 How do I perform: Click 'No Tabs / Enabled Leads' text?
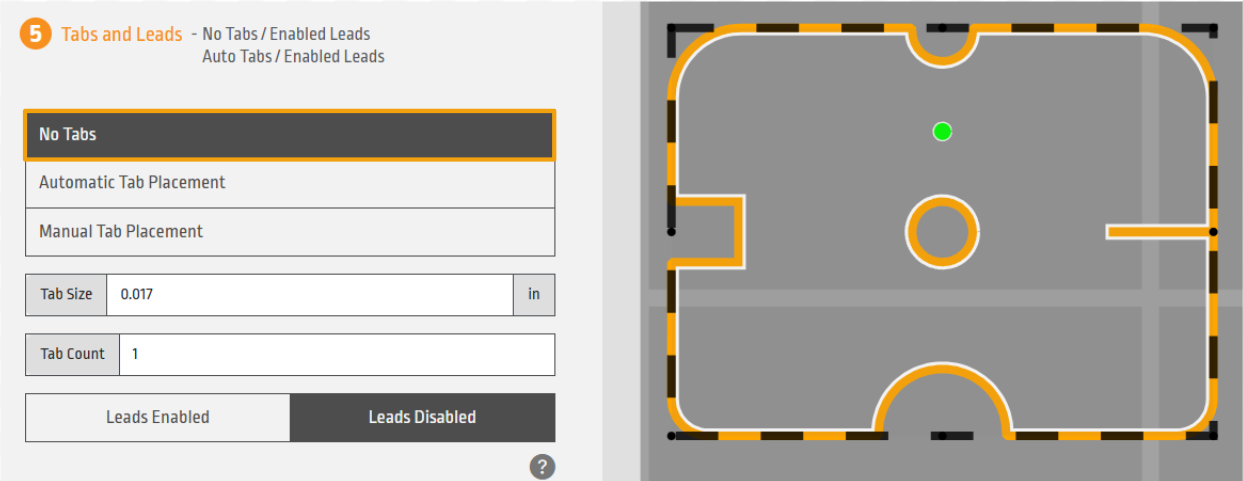pos(286,34)
